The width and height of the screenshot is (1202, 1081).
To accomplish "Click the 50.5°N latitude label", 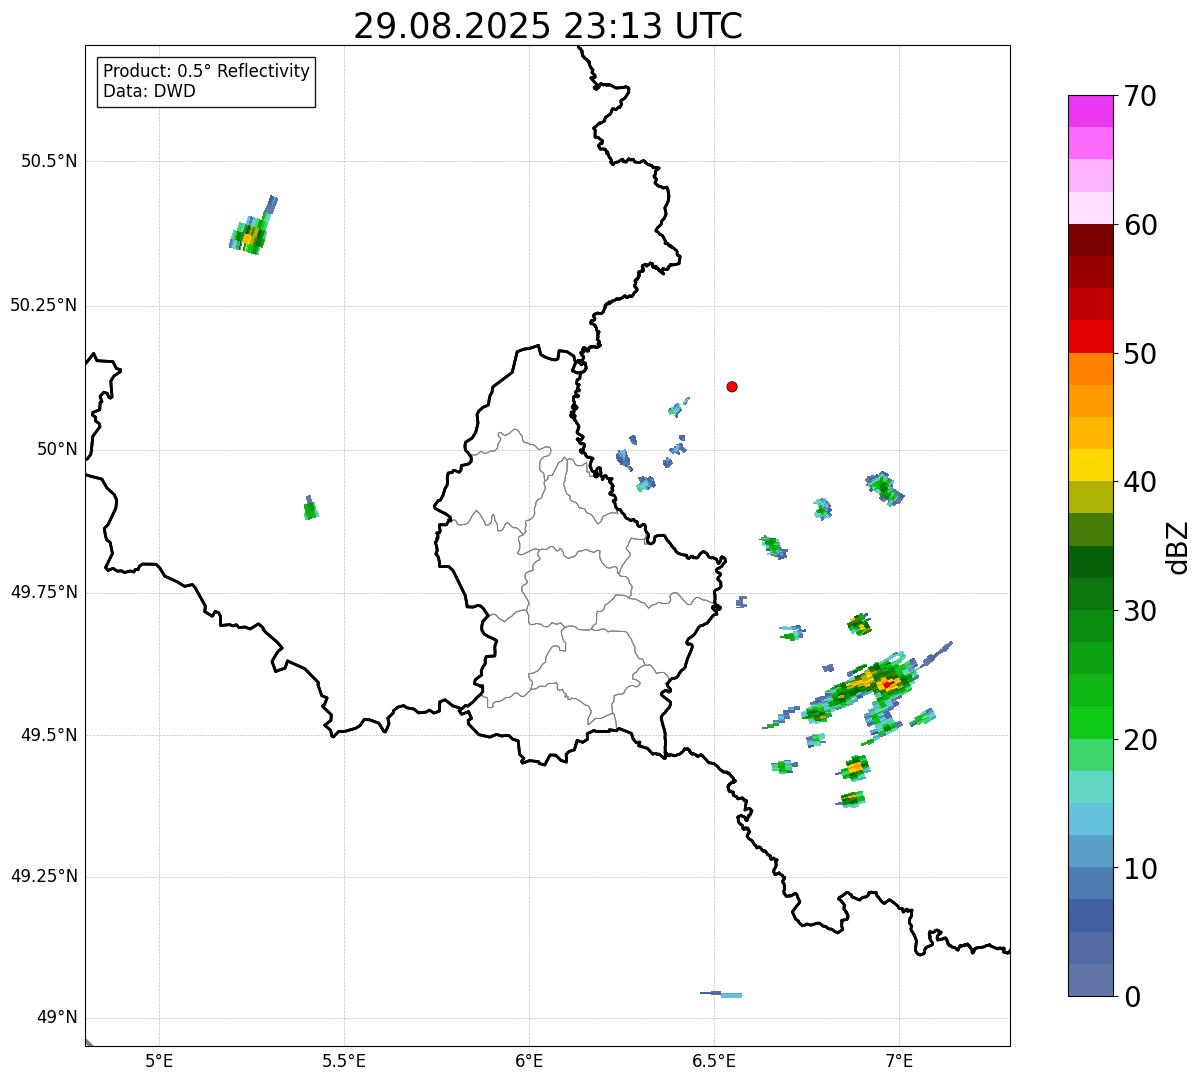I will (48, 162).
